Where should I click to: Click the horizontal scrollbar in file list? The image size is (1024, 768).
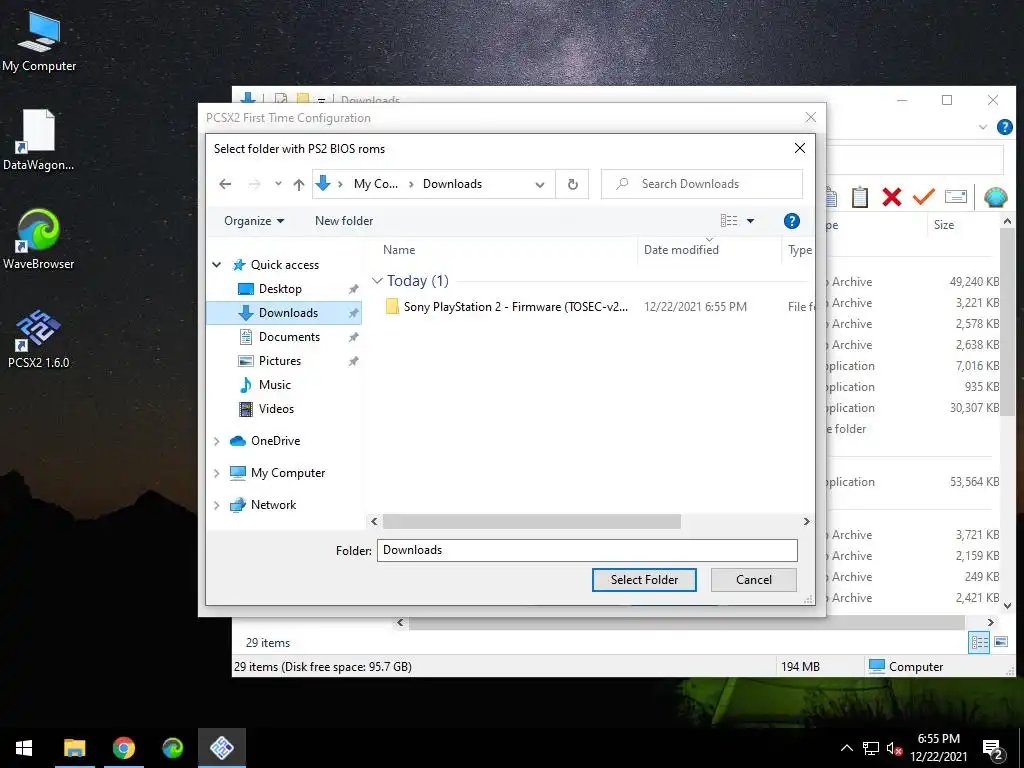click(x=532, y=521)
